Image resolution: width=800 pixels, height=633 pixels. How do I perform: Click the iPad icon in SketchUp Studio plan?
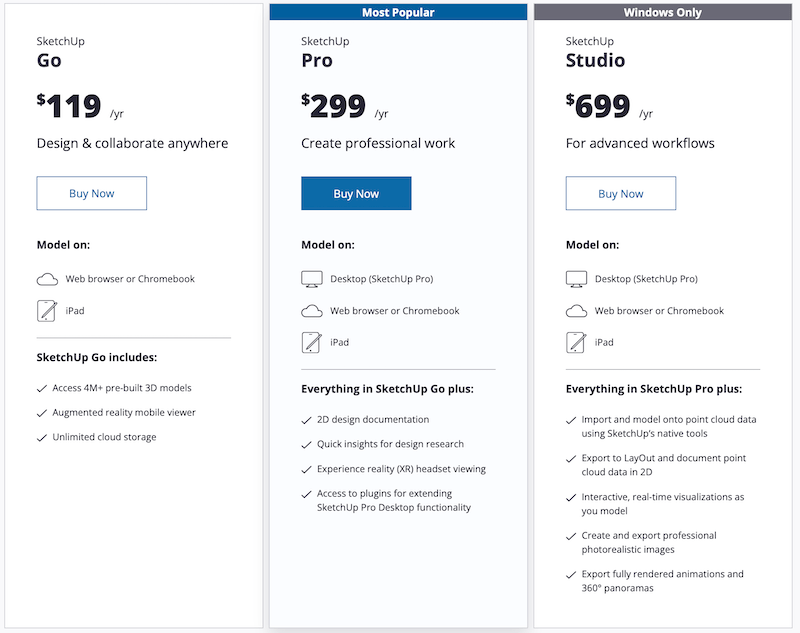[576, 342]
